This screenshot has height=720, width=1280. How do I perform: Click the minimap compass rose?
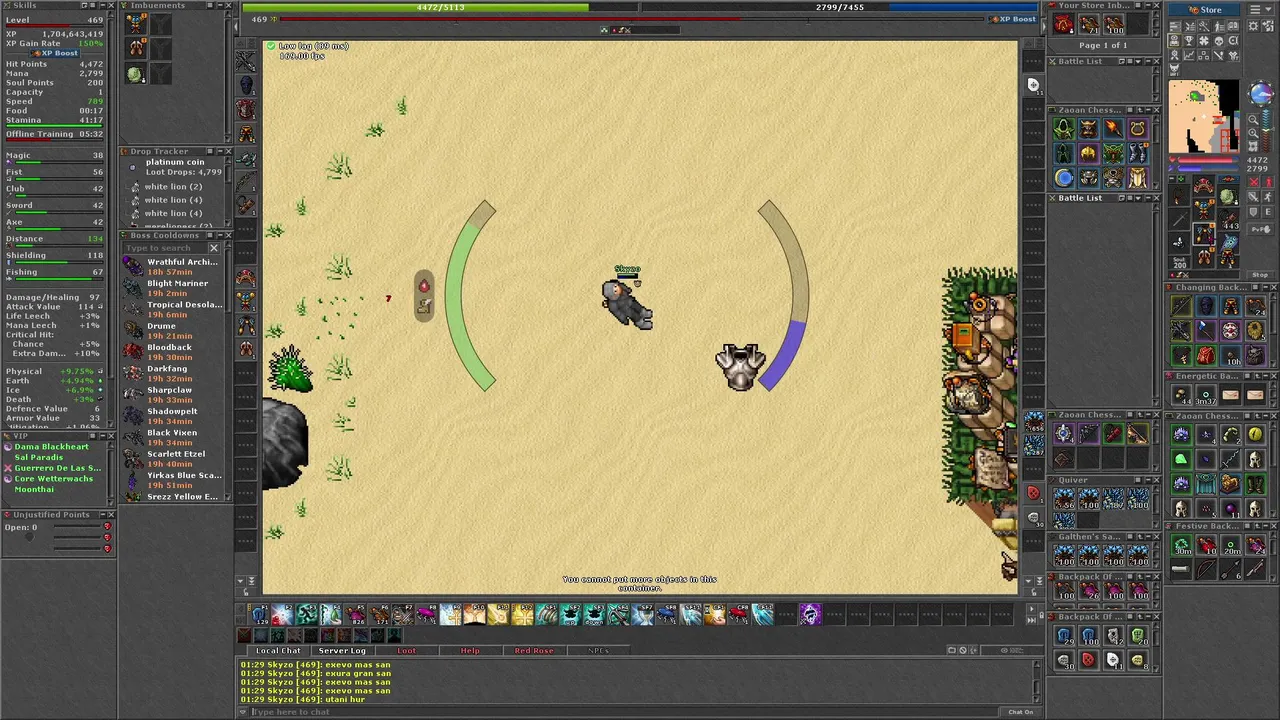point(1263,95)
